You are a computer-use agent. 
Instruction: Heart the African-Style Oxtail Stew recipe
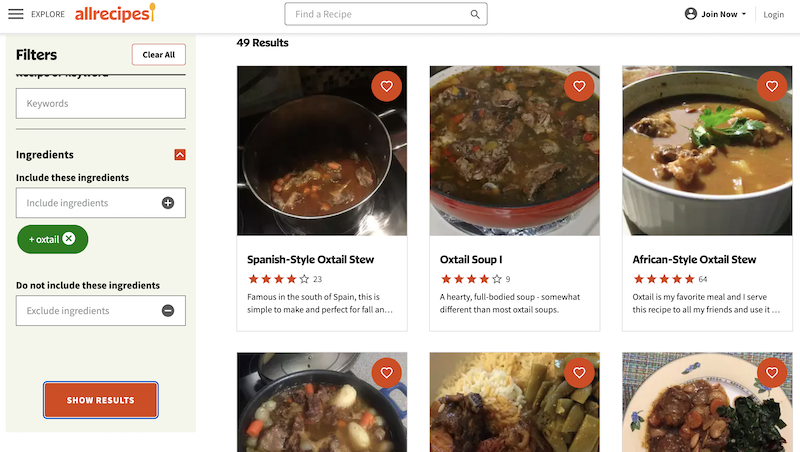click(772, 86)
